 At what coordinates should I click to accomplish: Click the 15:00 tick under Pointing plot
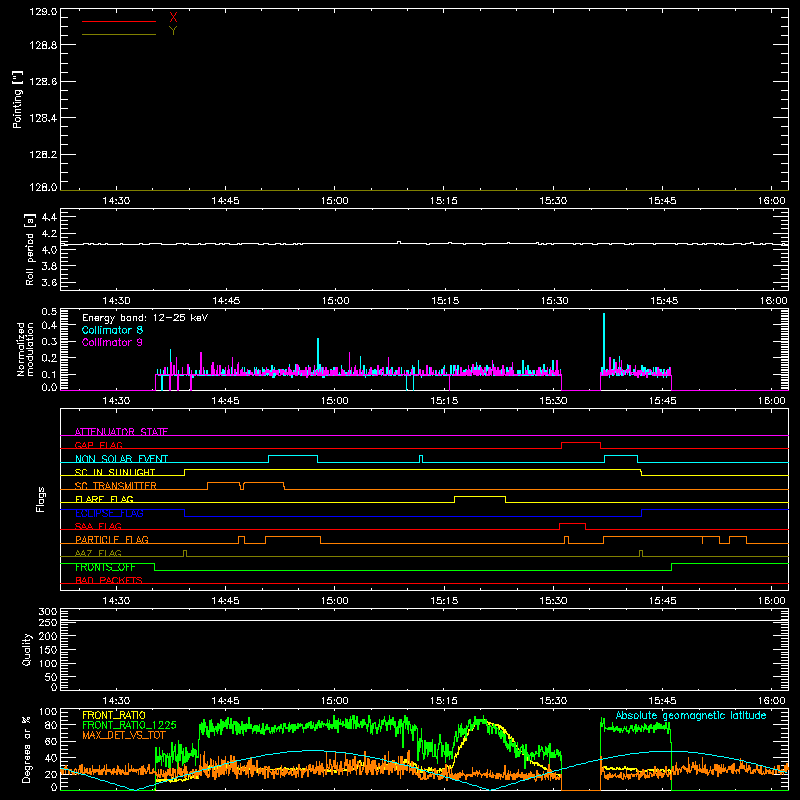[x=335, y=201]
